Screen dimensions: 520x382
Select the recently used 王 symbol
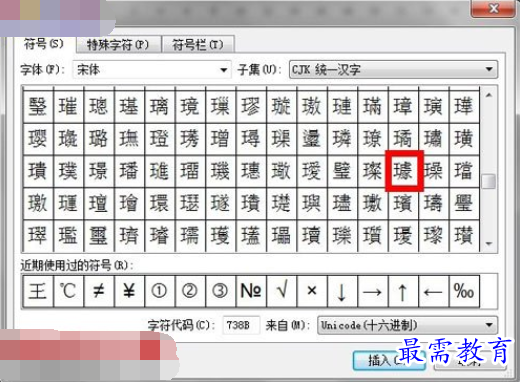tap(37, 291)
